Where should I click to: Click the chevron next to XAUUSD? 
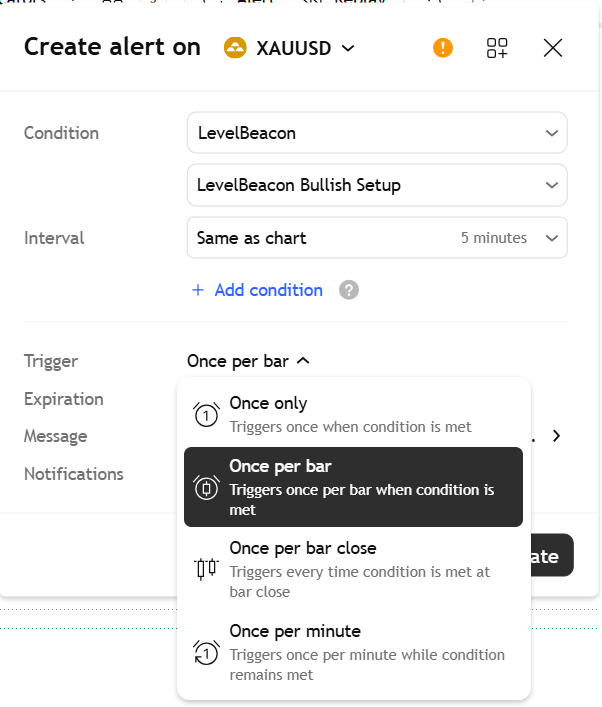click(348, 48)
